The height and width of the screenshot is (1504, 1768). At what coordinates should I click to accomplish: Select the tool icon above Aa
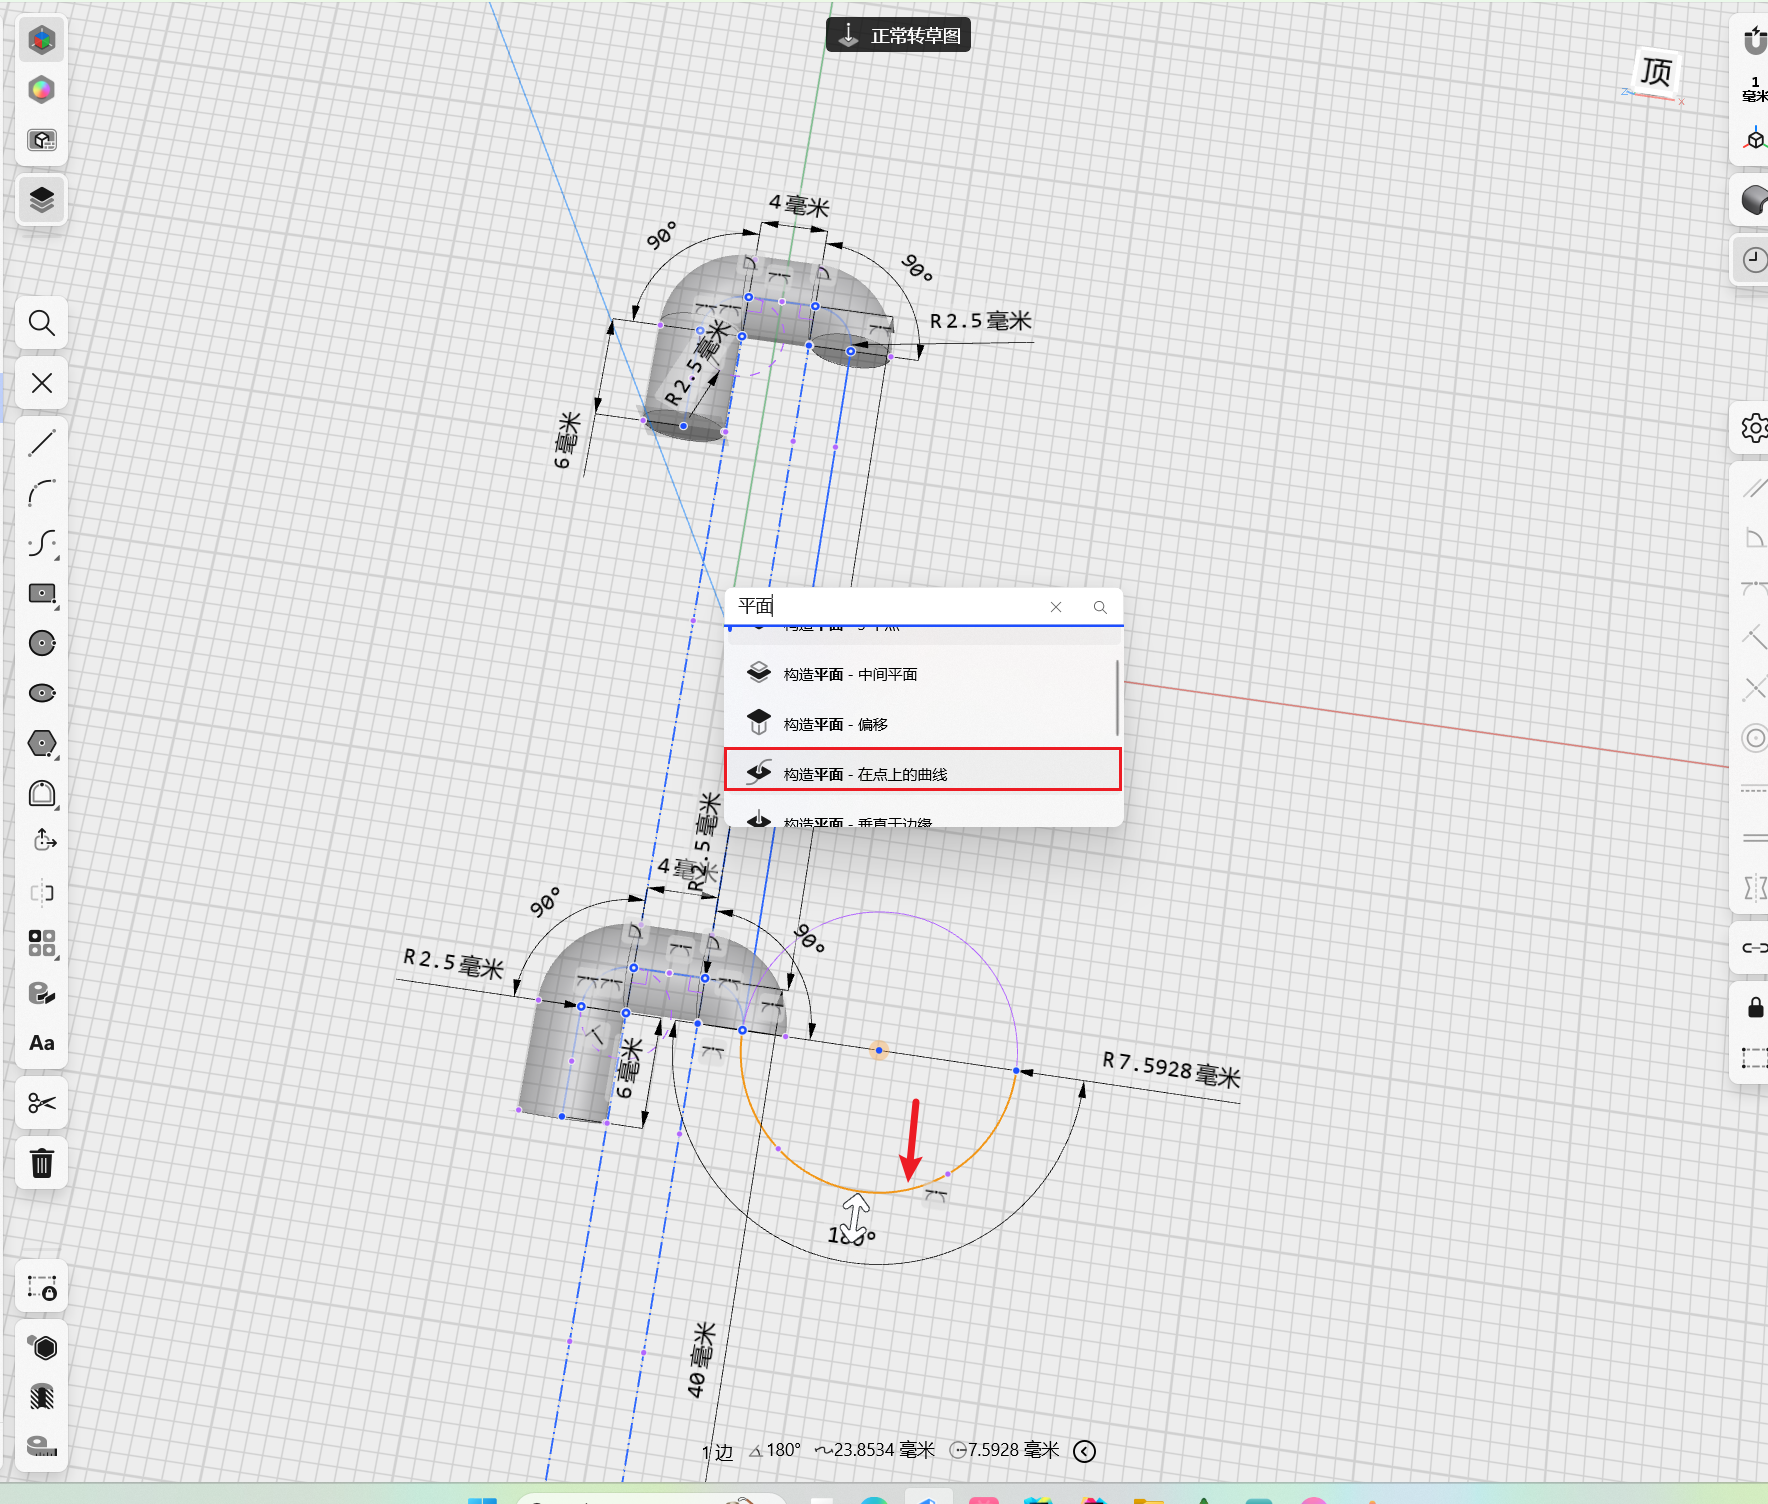coord(42,993)
